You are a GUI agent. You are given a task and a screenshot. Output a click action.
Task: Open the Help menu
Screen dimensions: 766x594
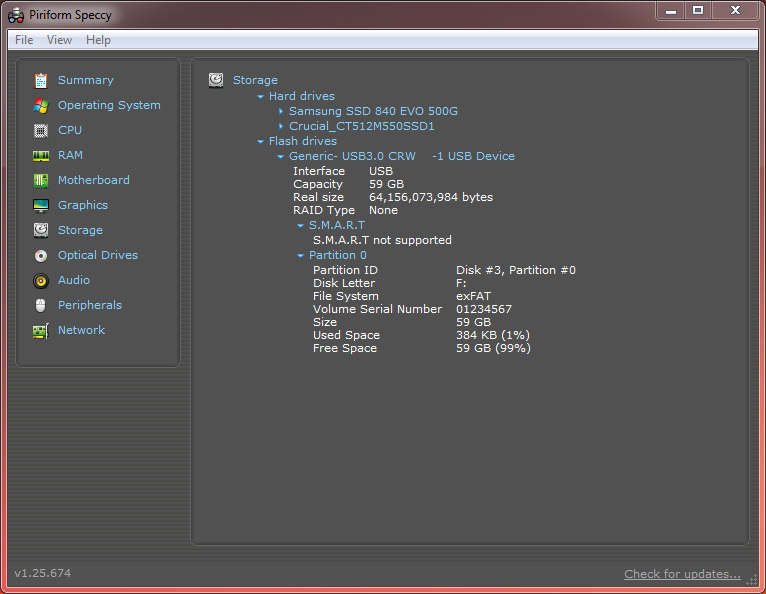pos(98,40)
